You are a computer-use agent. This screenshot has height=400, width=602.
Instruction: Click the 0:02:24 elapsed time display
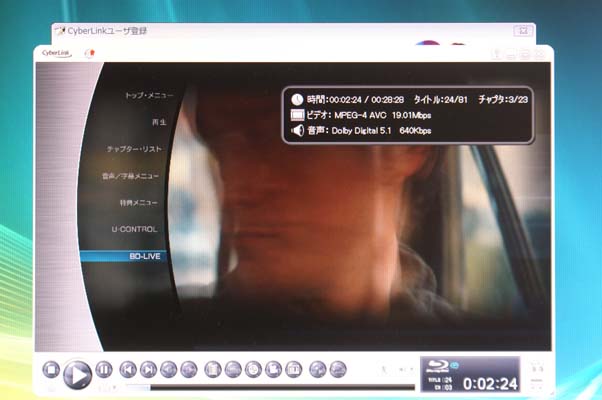click(x=490, y=383)
